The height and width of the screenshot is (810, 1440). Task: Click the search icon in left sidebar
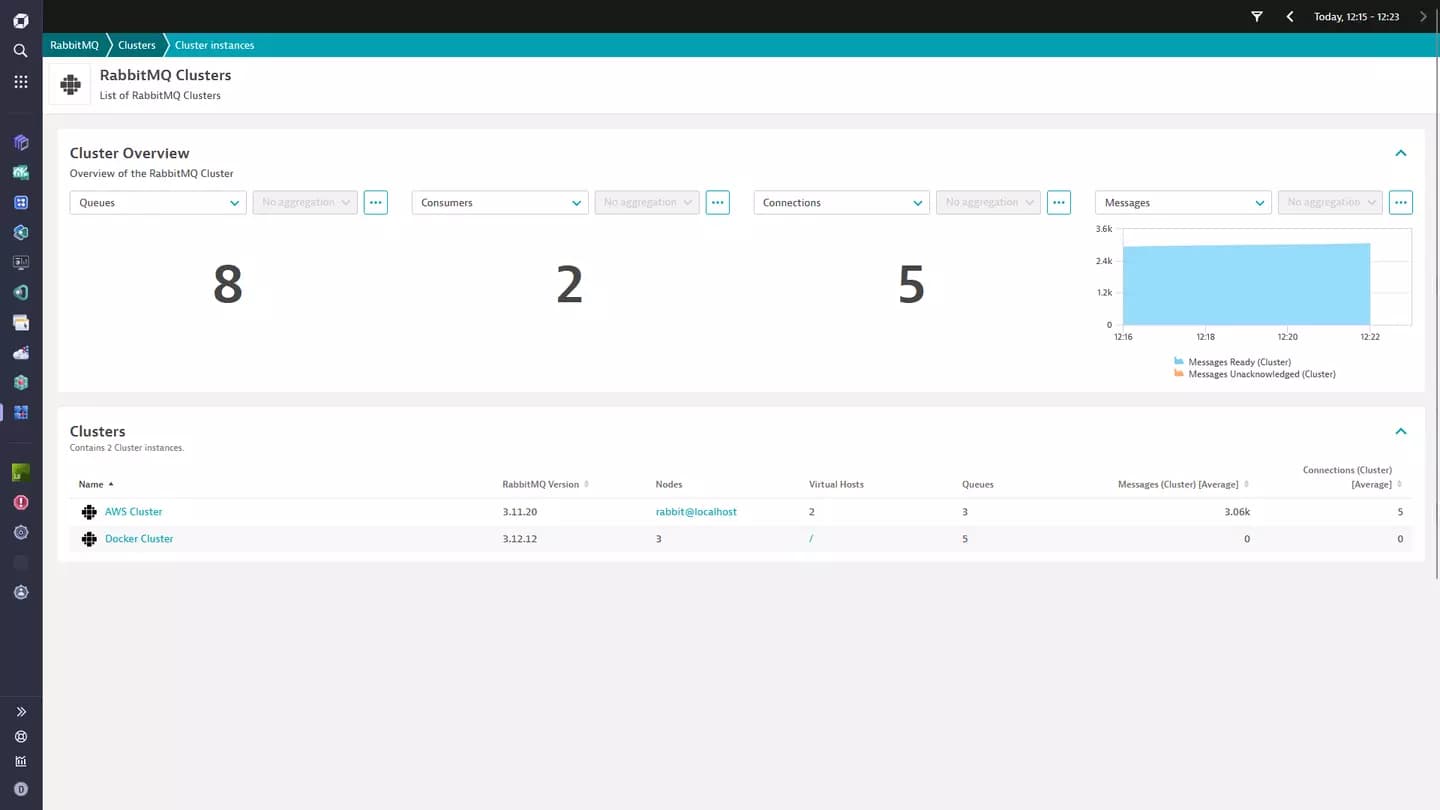pos(20,50)
